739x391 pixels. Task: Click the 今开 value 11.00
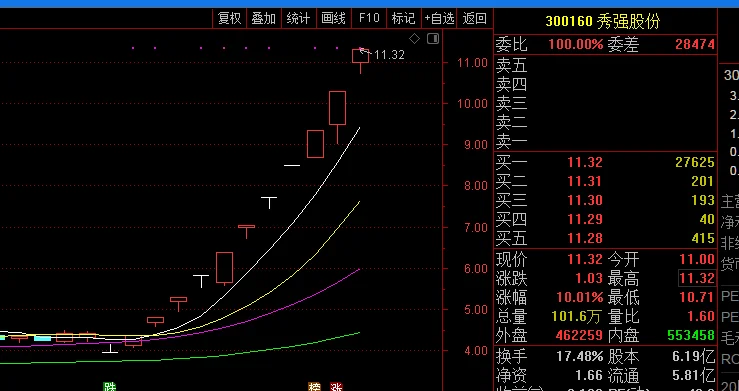click(697, 259)
